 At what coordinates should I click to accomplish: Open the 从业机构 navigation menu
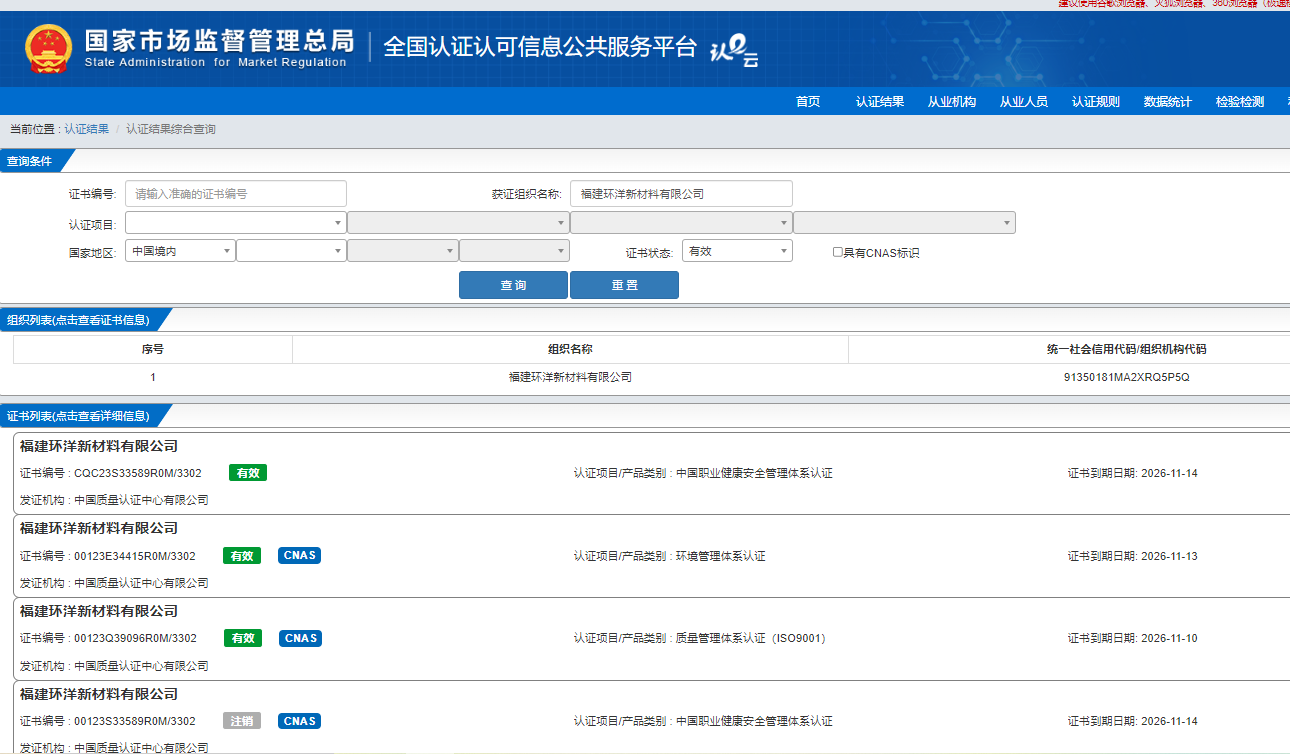tap(951, 102)
